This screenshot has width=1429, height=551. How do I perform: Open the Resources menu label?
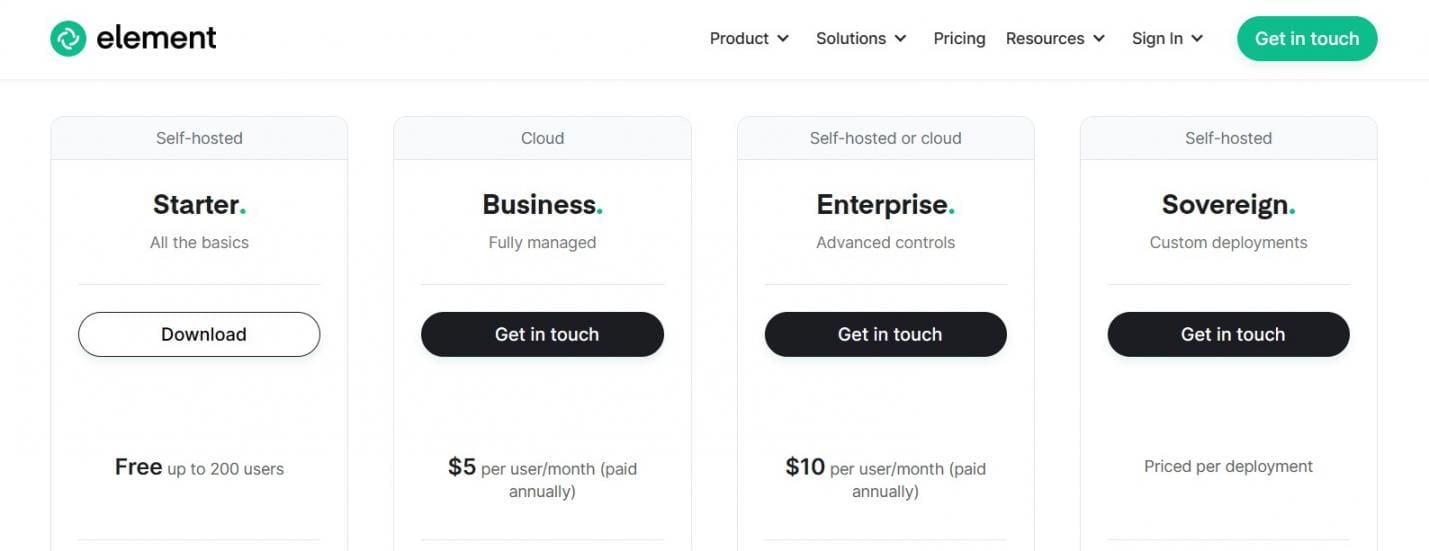(1045, 39)
